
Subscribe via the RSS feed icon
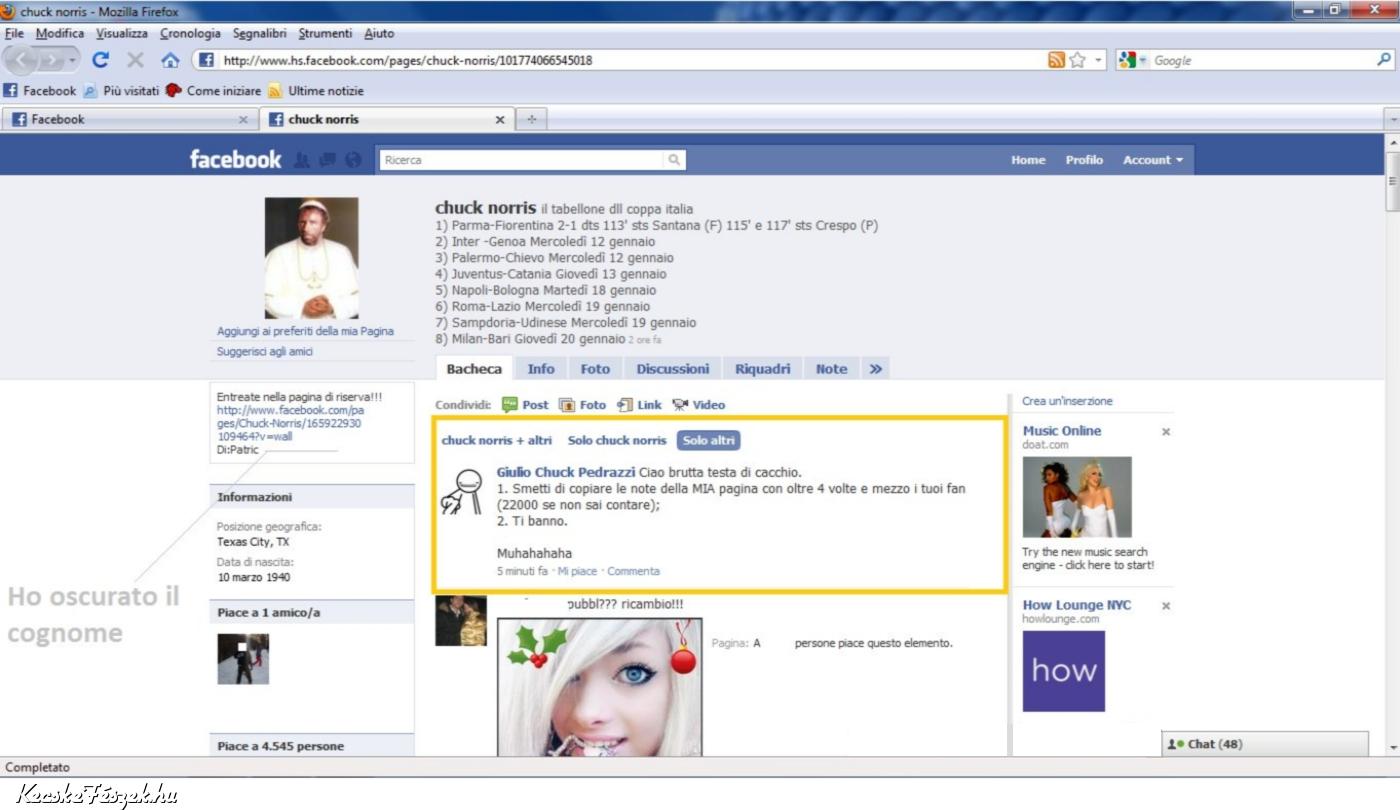(1056, 60)
